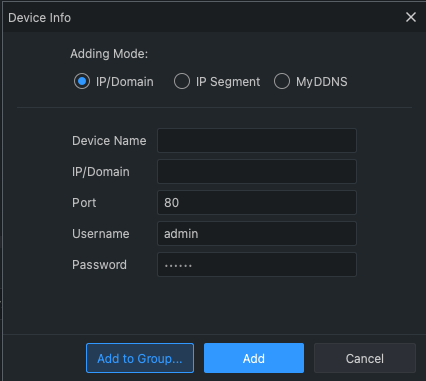Select the MyDDNS adding mode

[x=282, y=82]
